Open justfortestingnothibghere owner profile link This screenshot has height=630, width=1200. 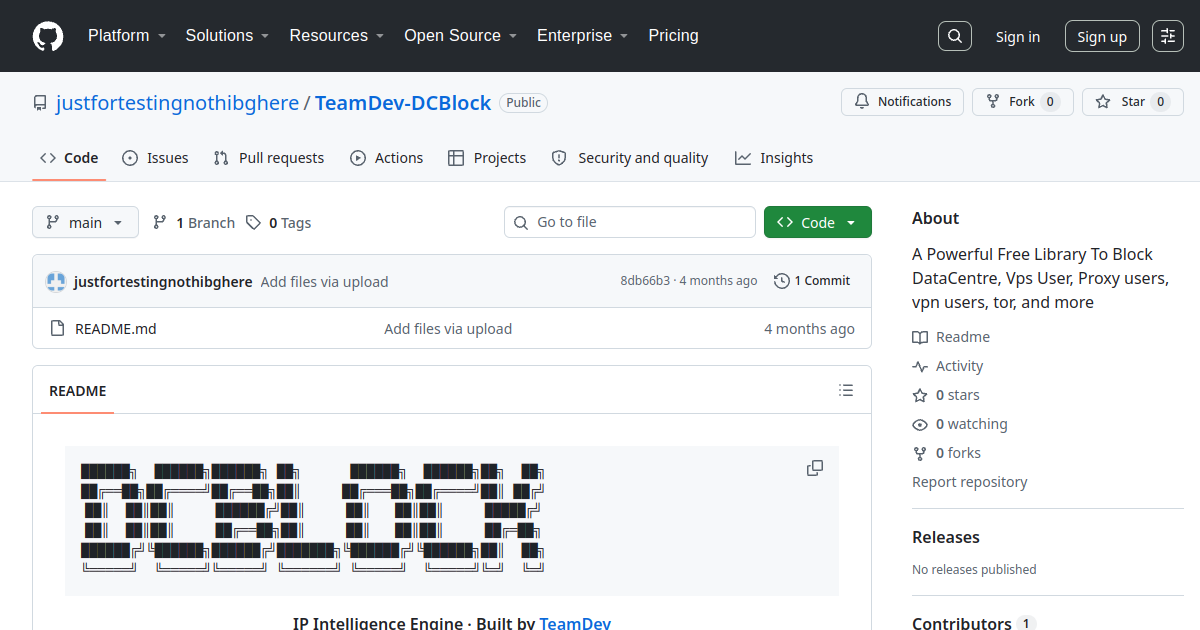pos(178,103)
